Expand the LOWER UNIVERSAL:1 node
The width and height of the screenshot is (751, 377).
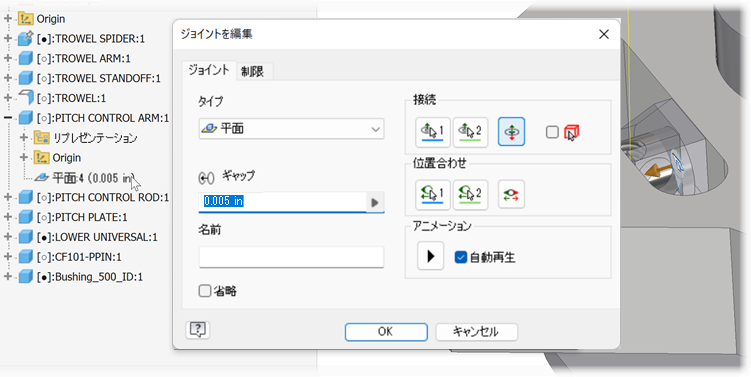pos(7,237)
